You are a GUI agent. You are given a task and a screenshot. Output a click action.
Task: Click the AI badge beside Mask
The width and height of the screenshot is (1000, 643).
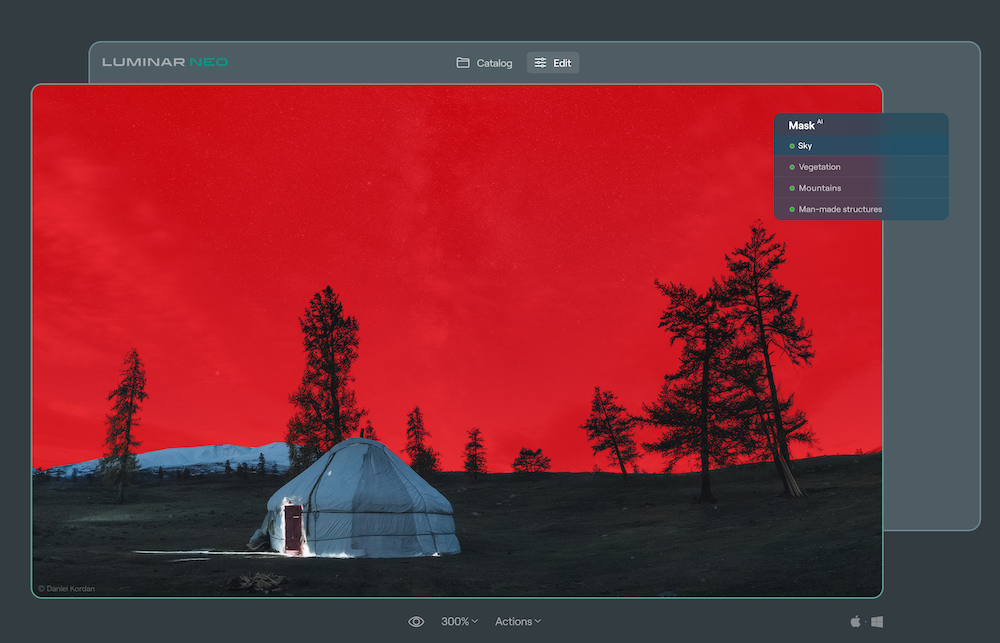[820, 121]
